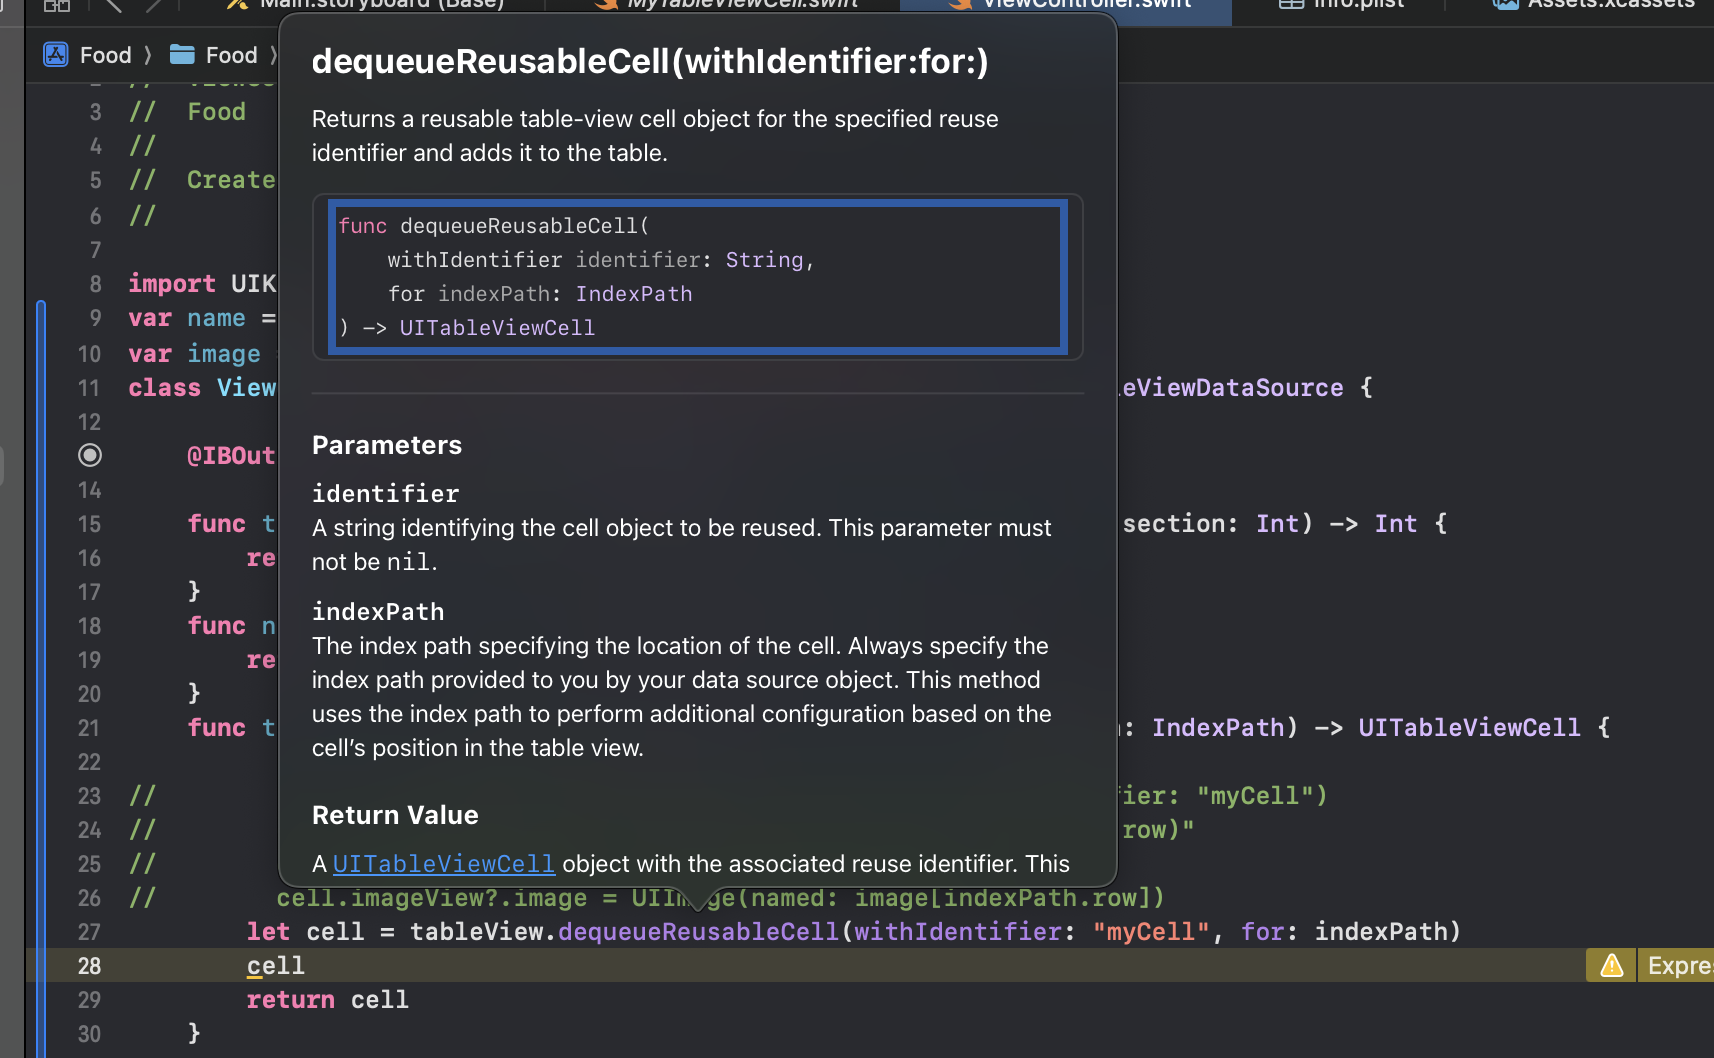
Task: Switch to the Assets.xcassets tab
Action: coord(1596,4)
